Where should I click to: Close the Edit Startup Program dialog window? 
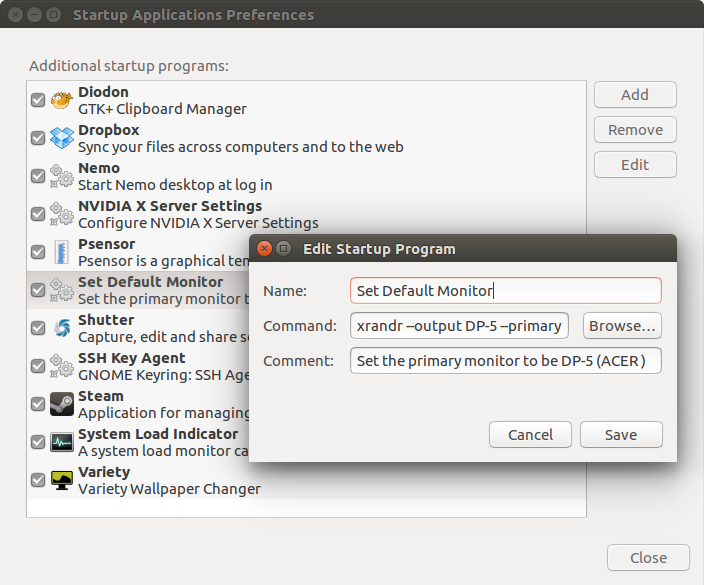click(x=264, y=248)
